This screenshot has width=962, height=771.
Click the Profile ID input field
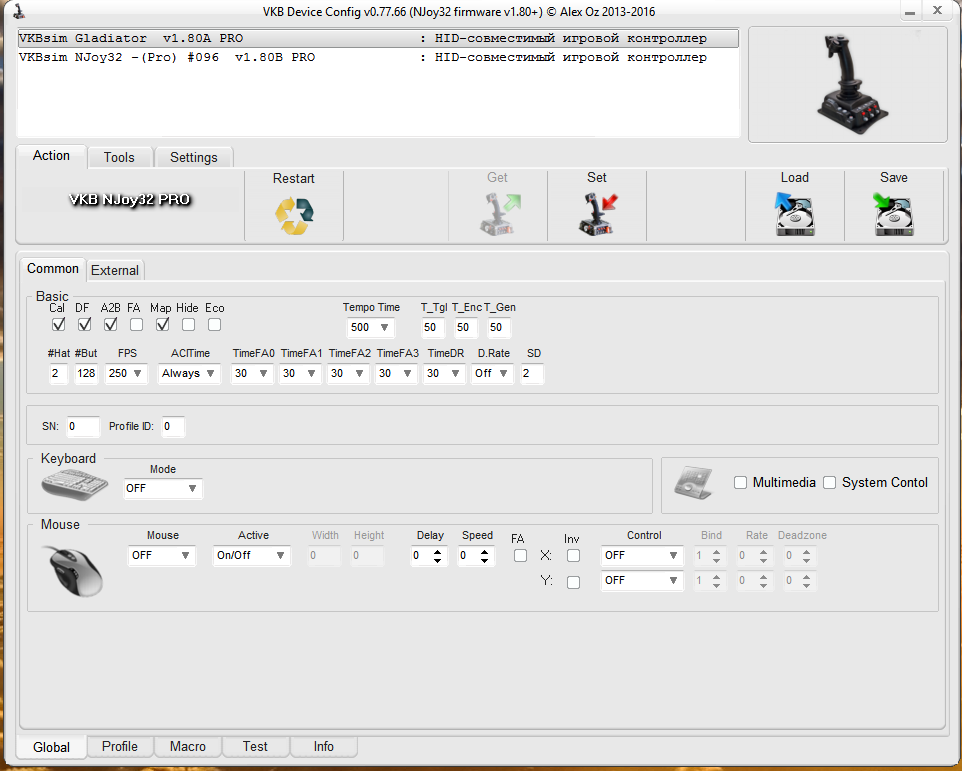(x=172, y=426)
